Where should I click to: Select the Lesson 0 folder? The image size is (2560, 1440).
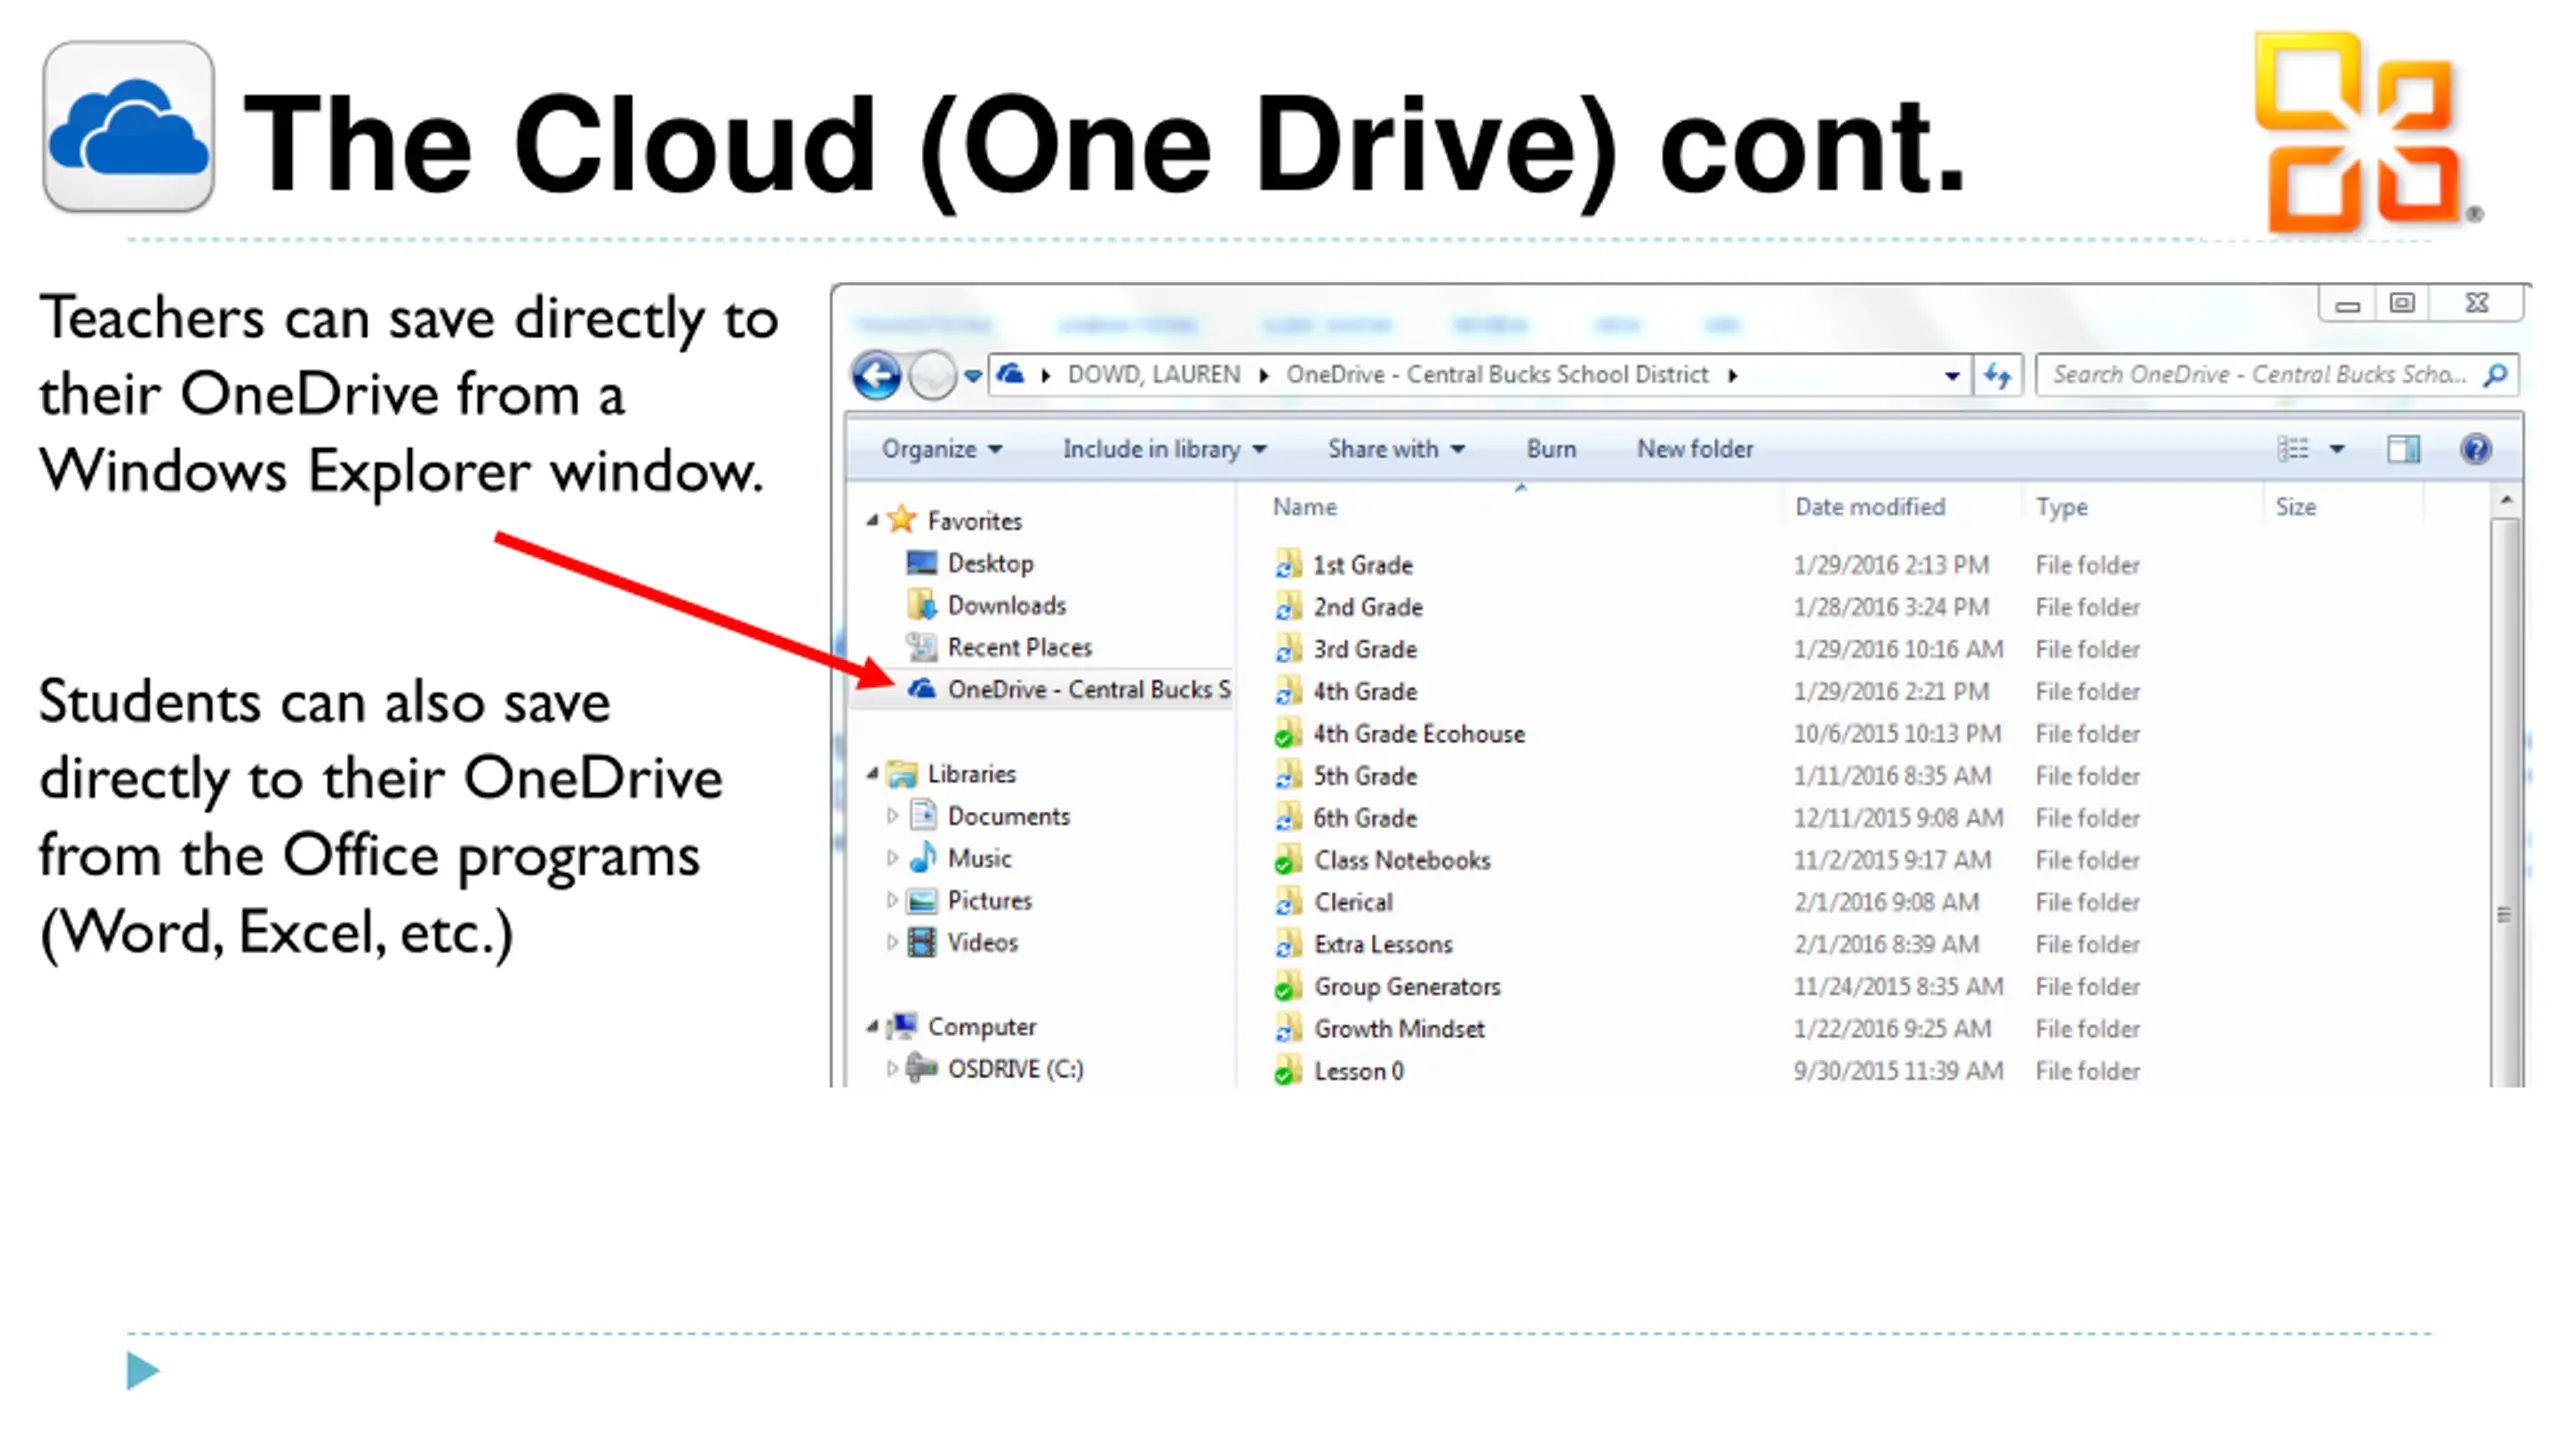(1358, 1071)
